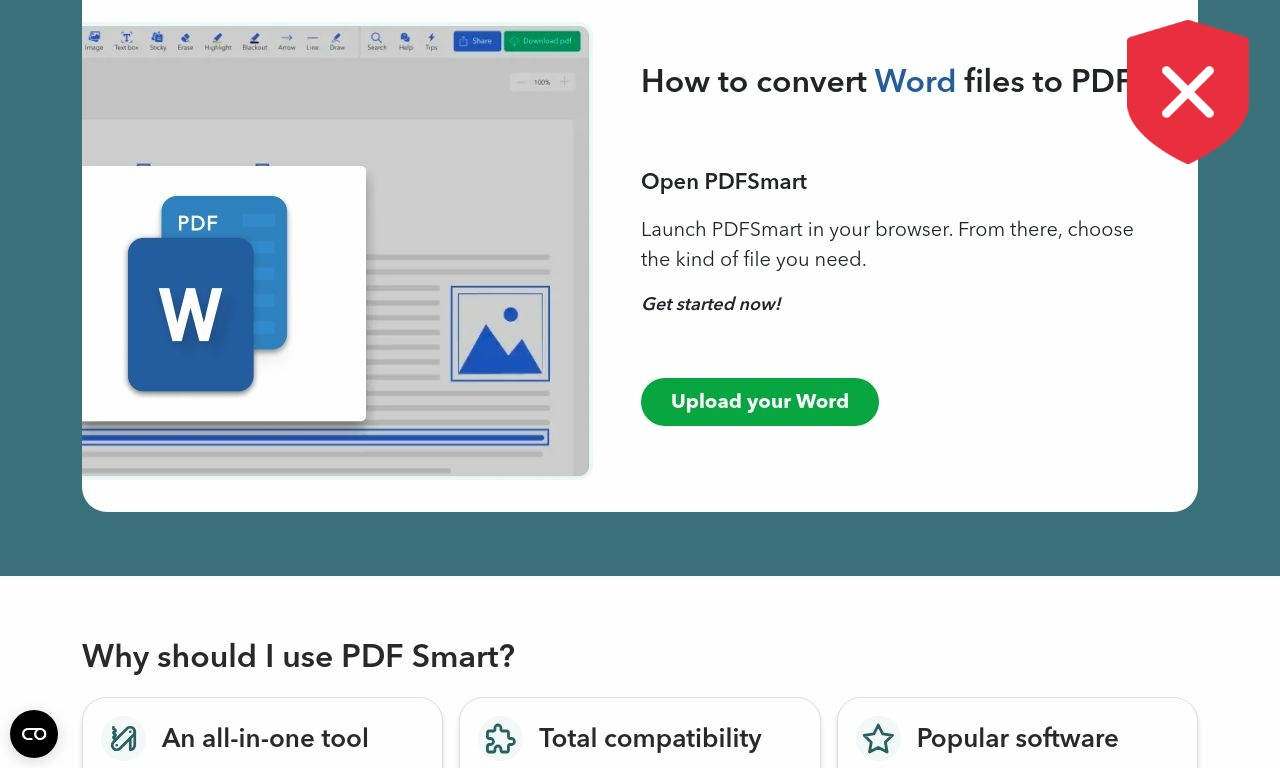Click the How to convert Word files heading
1280x768 pixels.
pyautogui.click(x=886, y=81)
